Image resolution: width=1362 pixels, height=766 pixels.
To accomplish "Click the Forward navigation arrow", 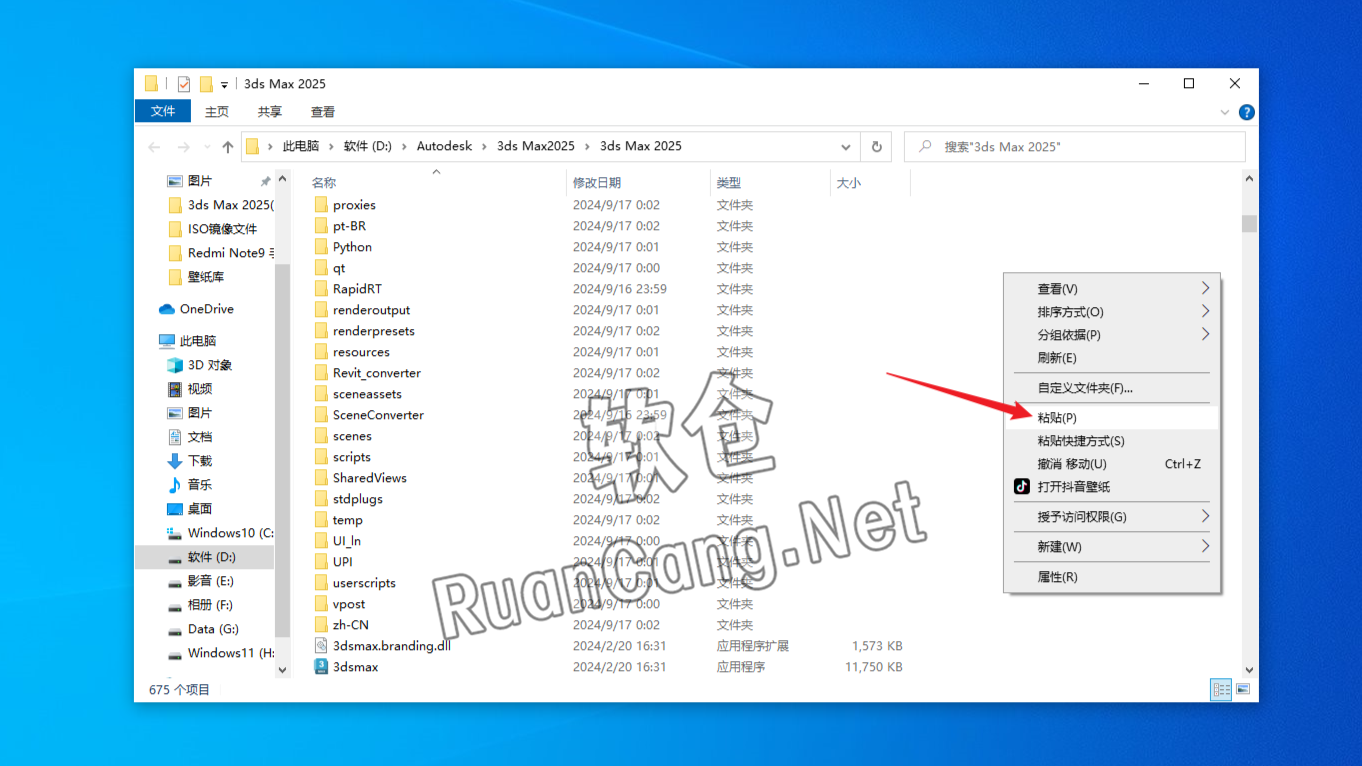I will point(183,147).
